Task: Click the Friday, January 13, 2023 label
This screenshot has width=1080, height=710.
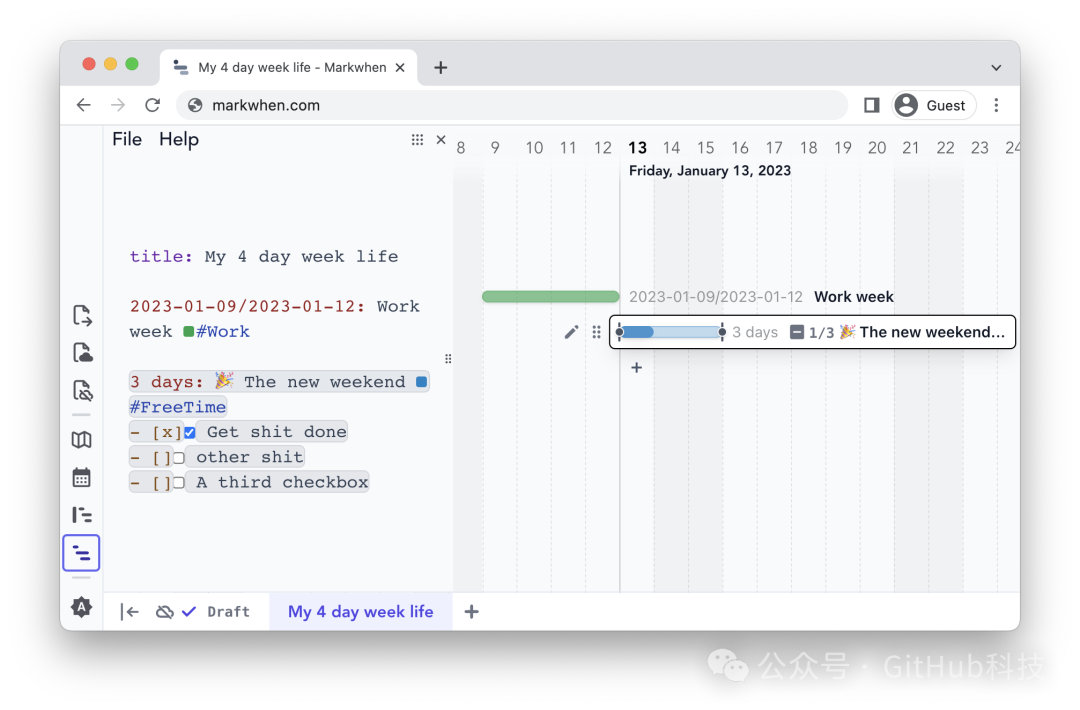Action: 709,171
